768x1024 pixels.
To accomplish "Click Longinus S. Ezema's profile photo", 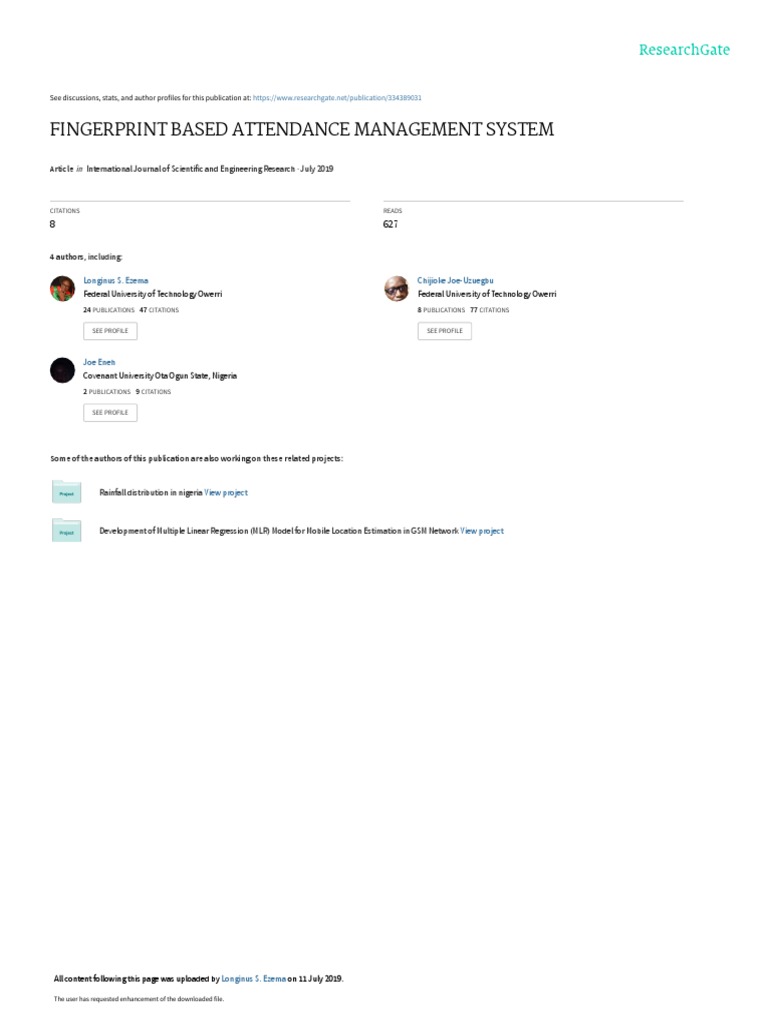I will pyautogui.click(x=63, y=288).
